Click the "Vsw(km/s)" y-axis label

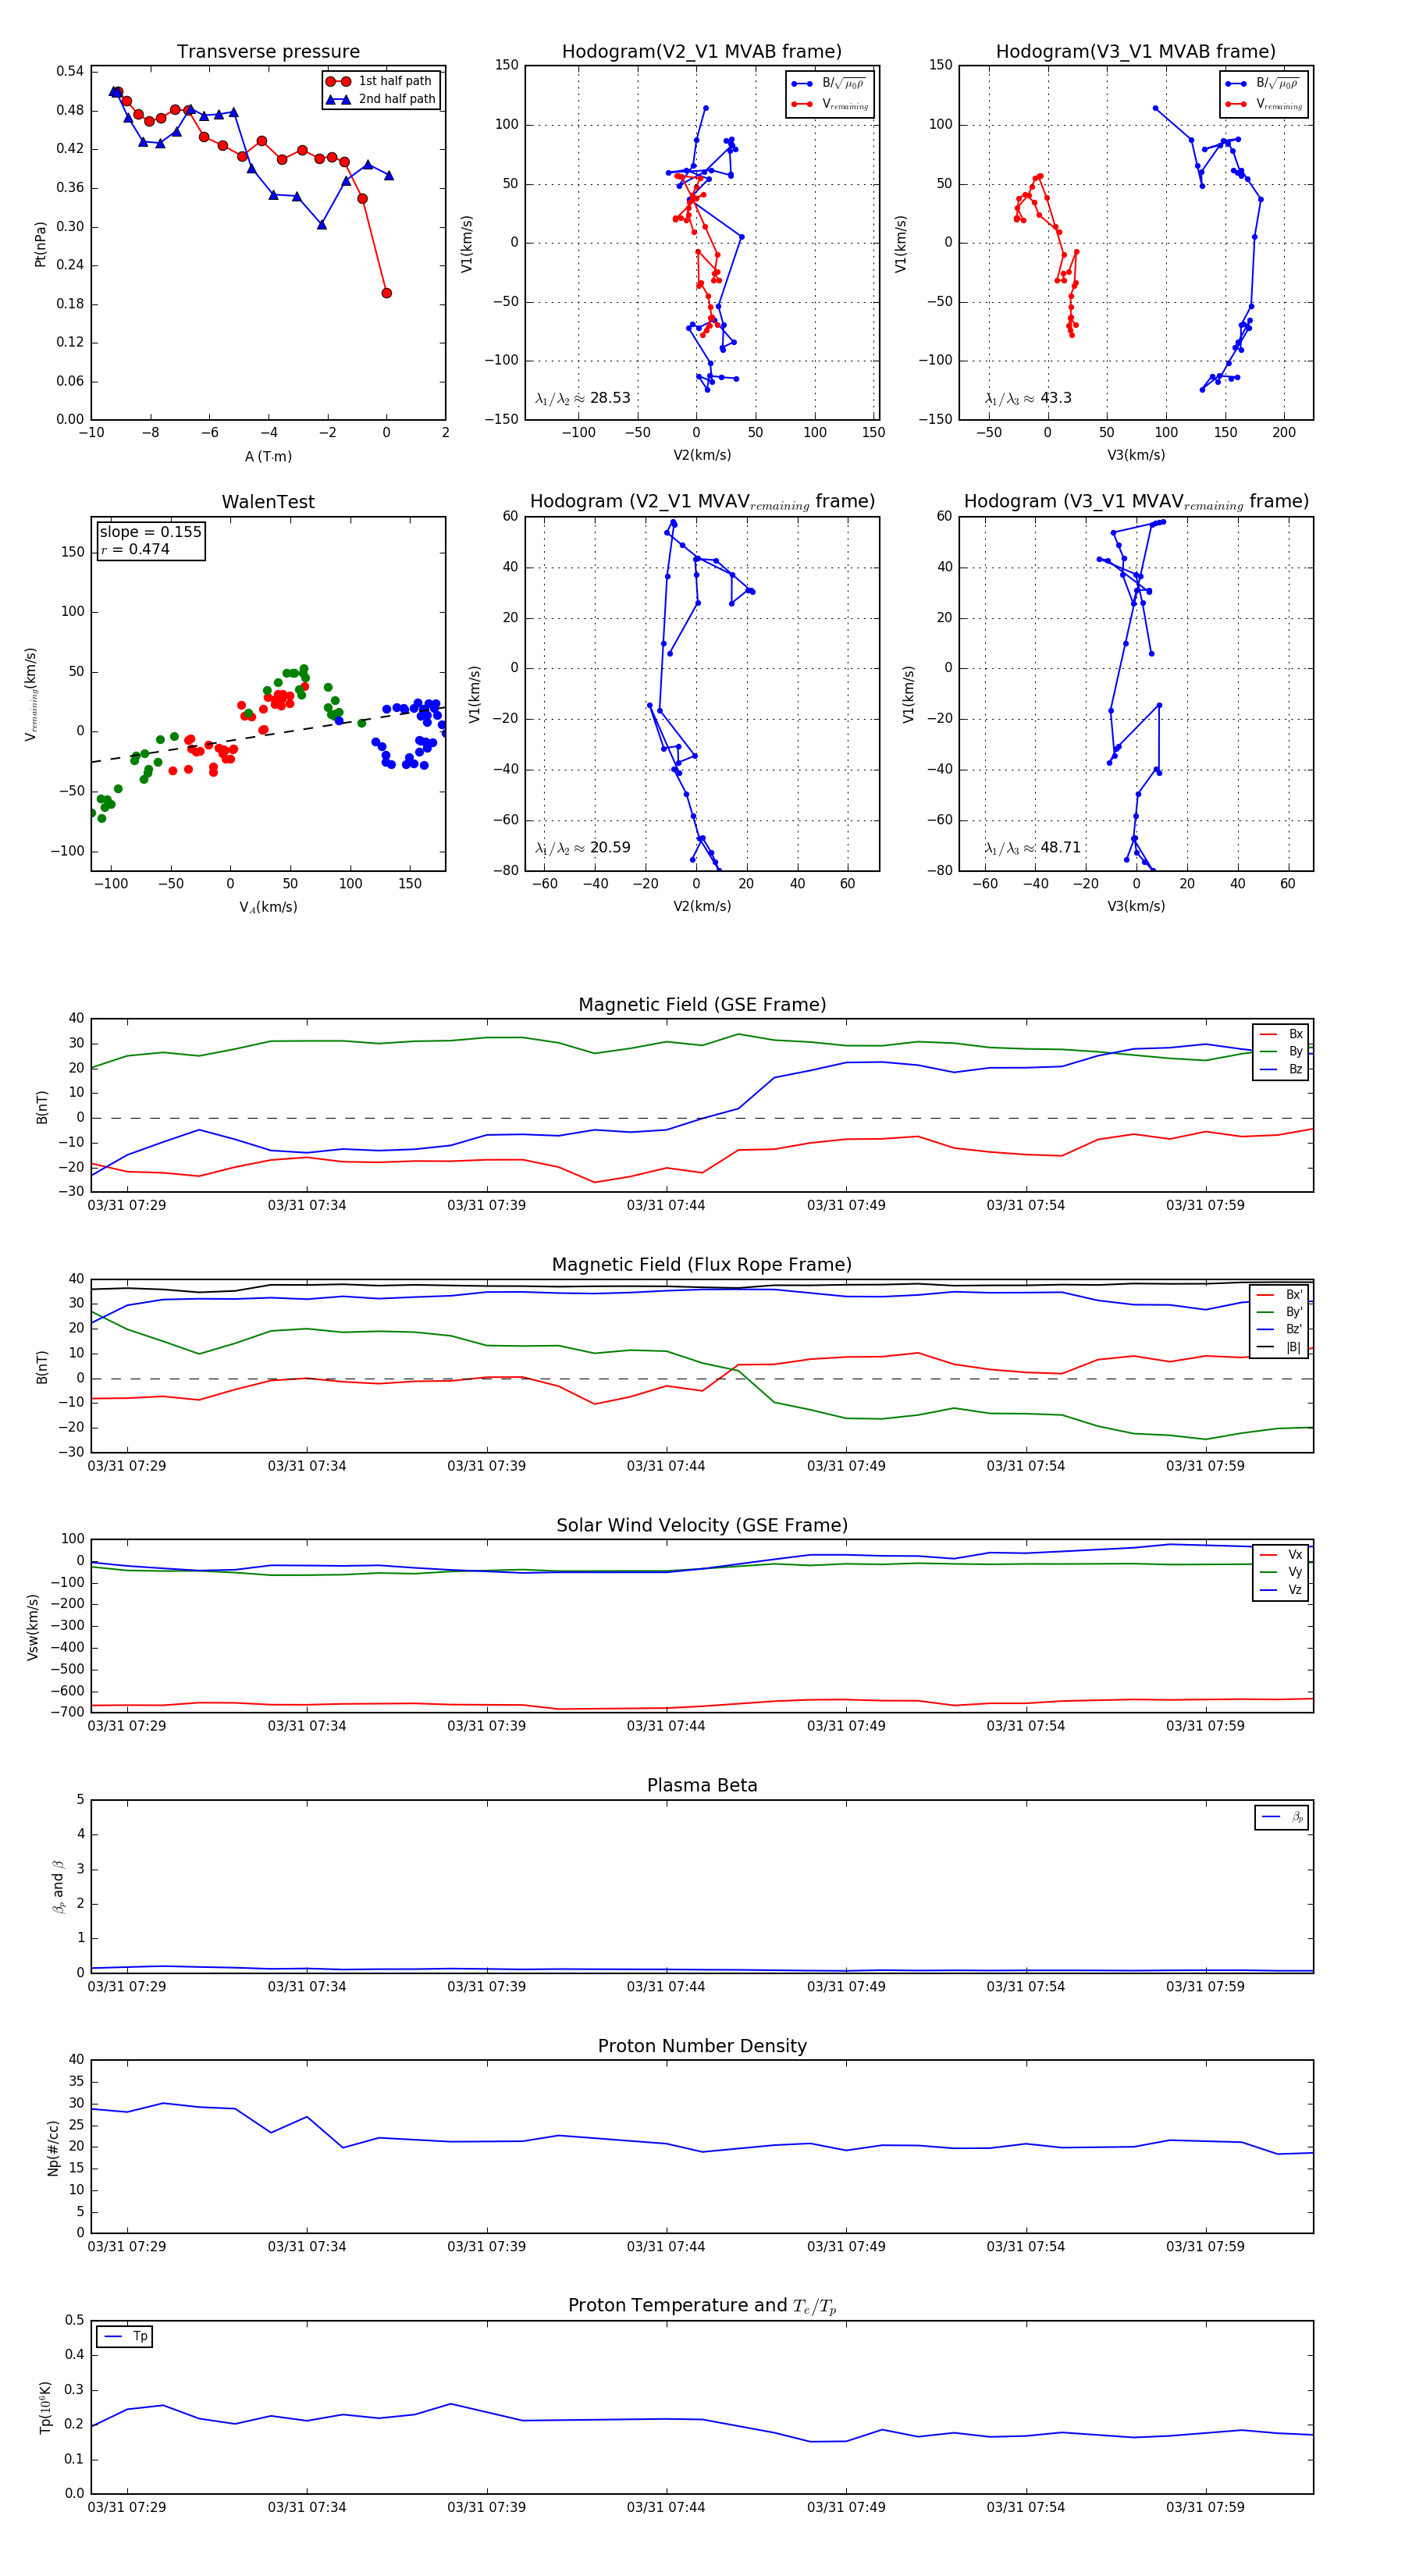(33, 1627)
